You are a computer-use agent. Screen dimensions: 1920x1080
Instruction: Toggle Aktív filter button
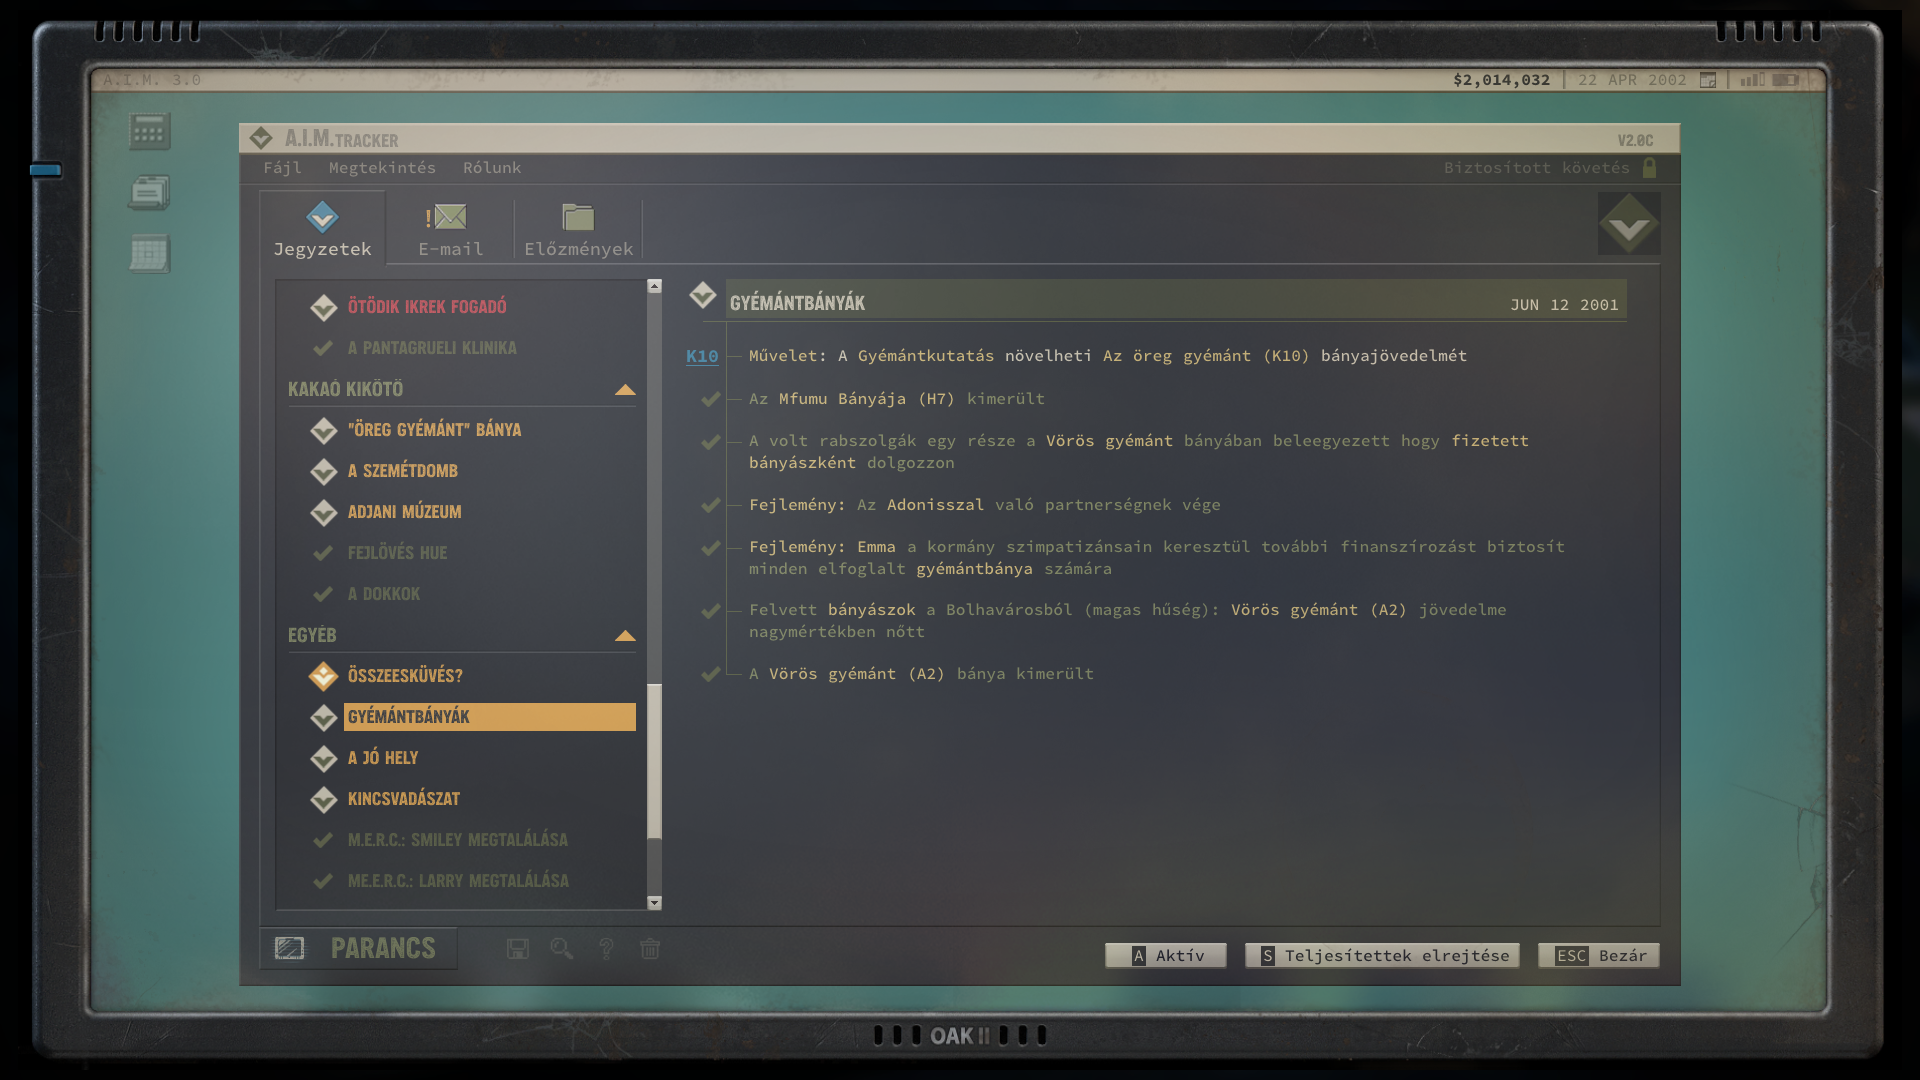1166,956
